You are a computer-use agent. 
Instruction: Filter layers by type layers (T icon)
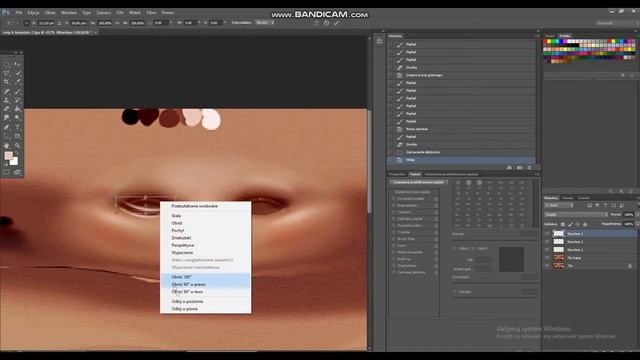[605, 205]
